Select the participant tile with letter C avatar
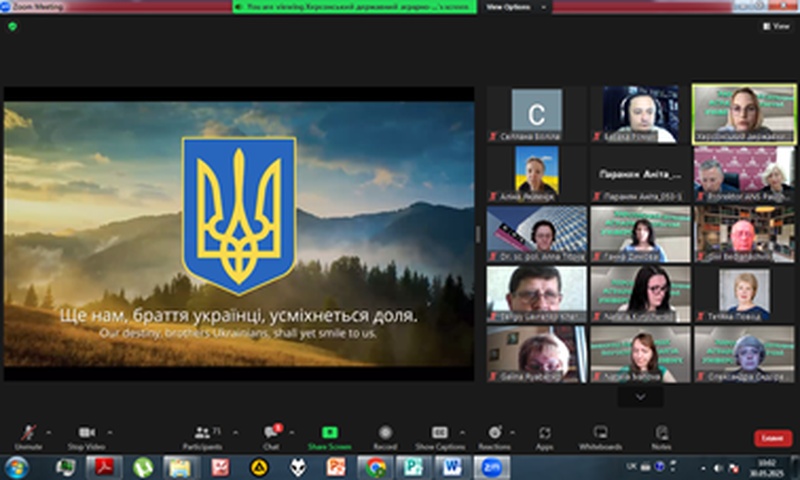Screen dimensions: 800x480 [537, 114]
